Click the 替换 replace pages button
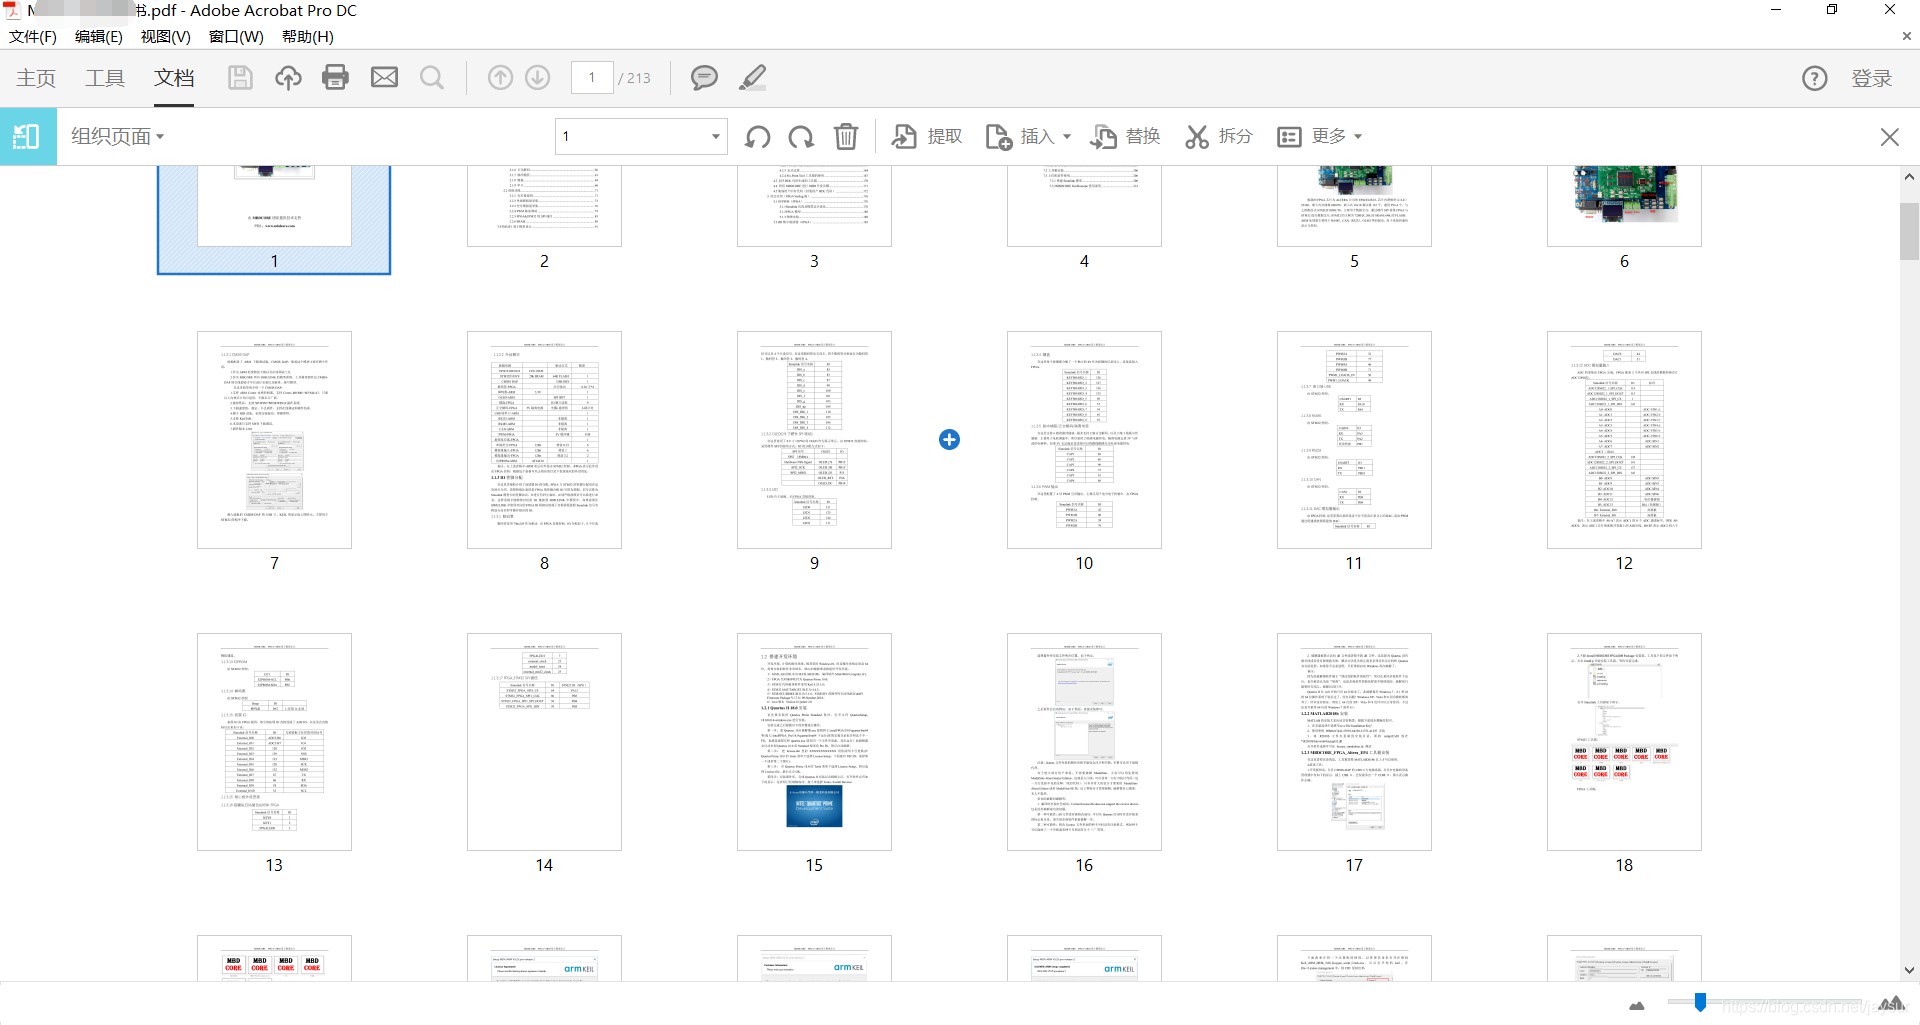This screenshot has width=1920, height=1025. point(1125,137)
